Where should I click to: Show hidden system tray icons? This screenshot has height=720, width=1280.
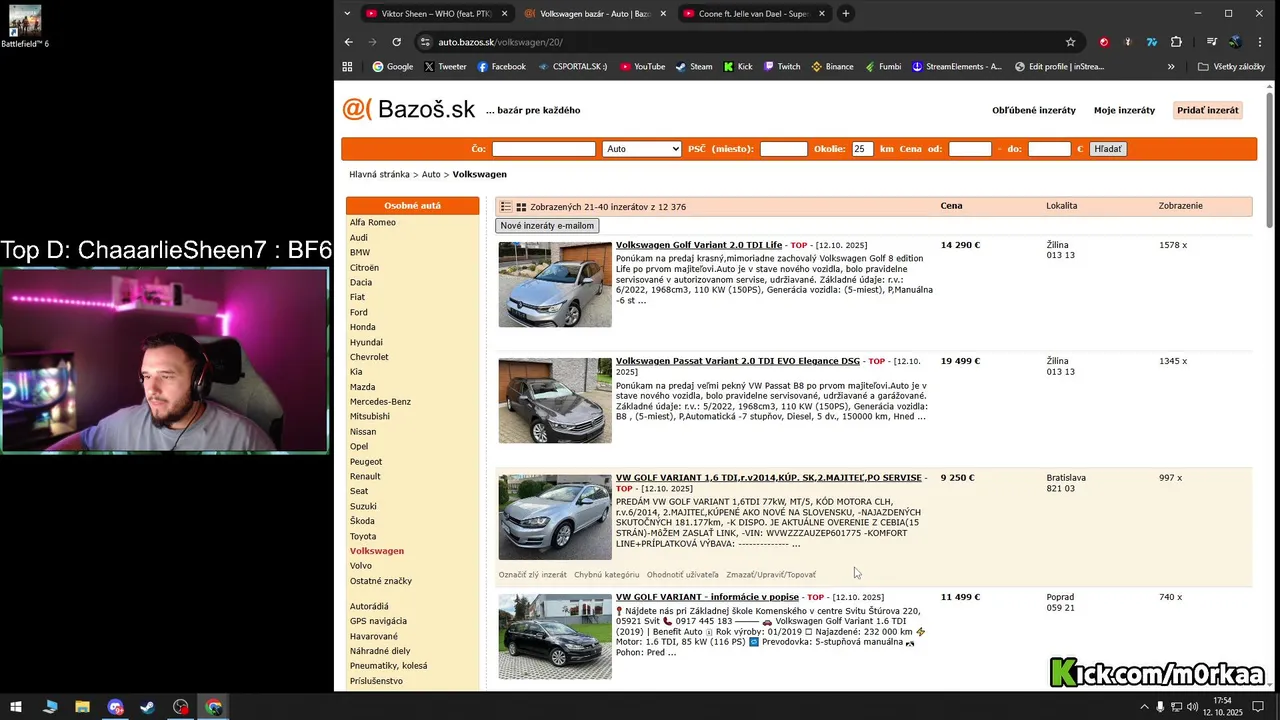click(1144, 707)
